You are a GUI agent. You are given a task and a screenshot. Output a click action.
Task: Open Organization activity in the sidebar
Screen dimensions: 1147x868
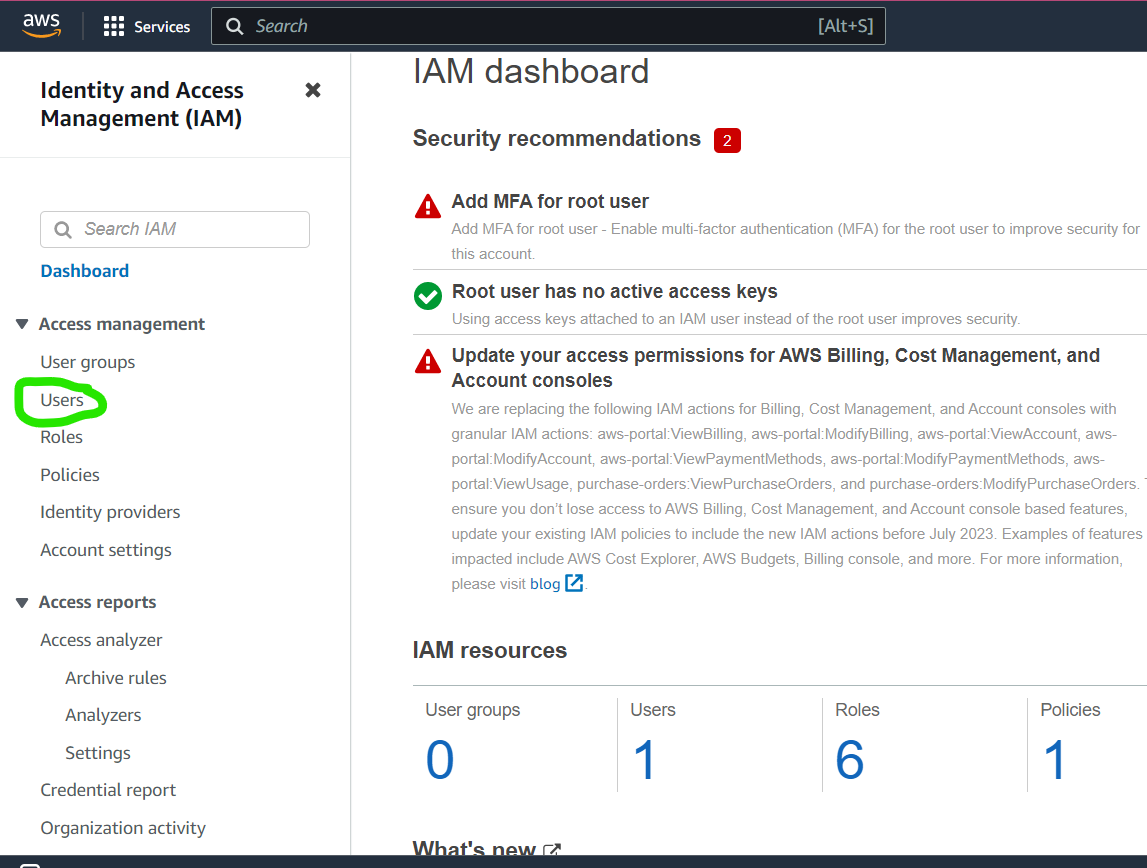tap(123, 828)
